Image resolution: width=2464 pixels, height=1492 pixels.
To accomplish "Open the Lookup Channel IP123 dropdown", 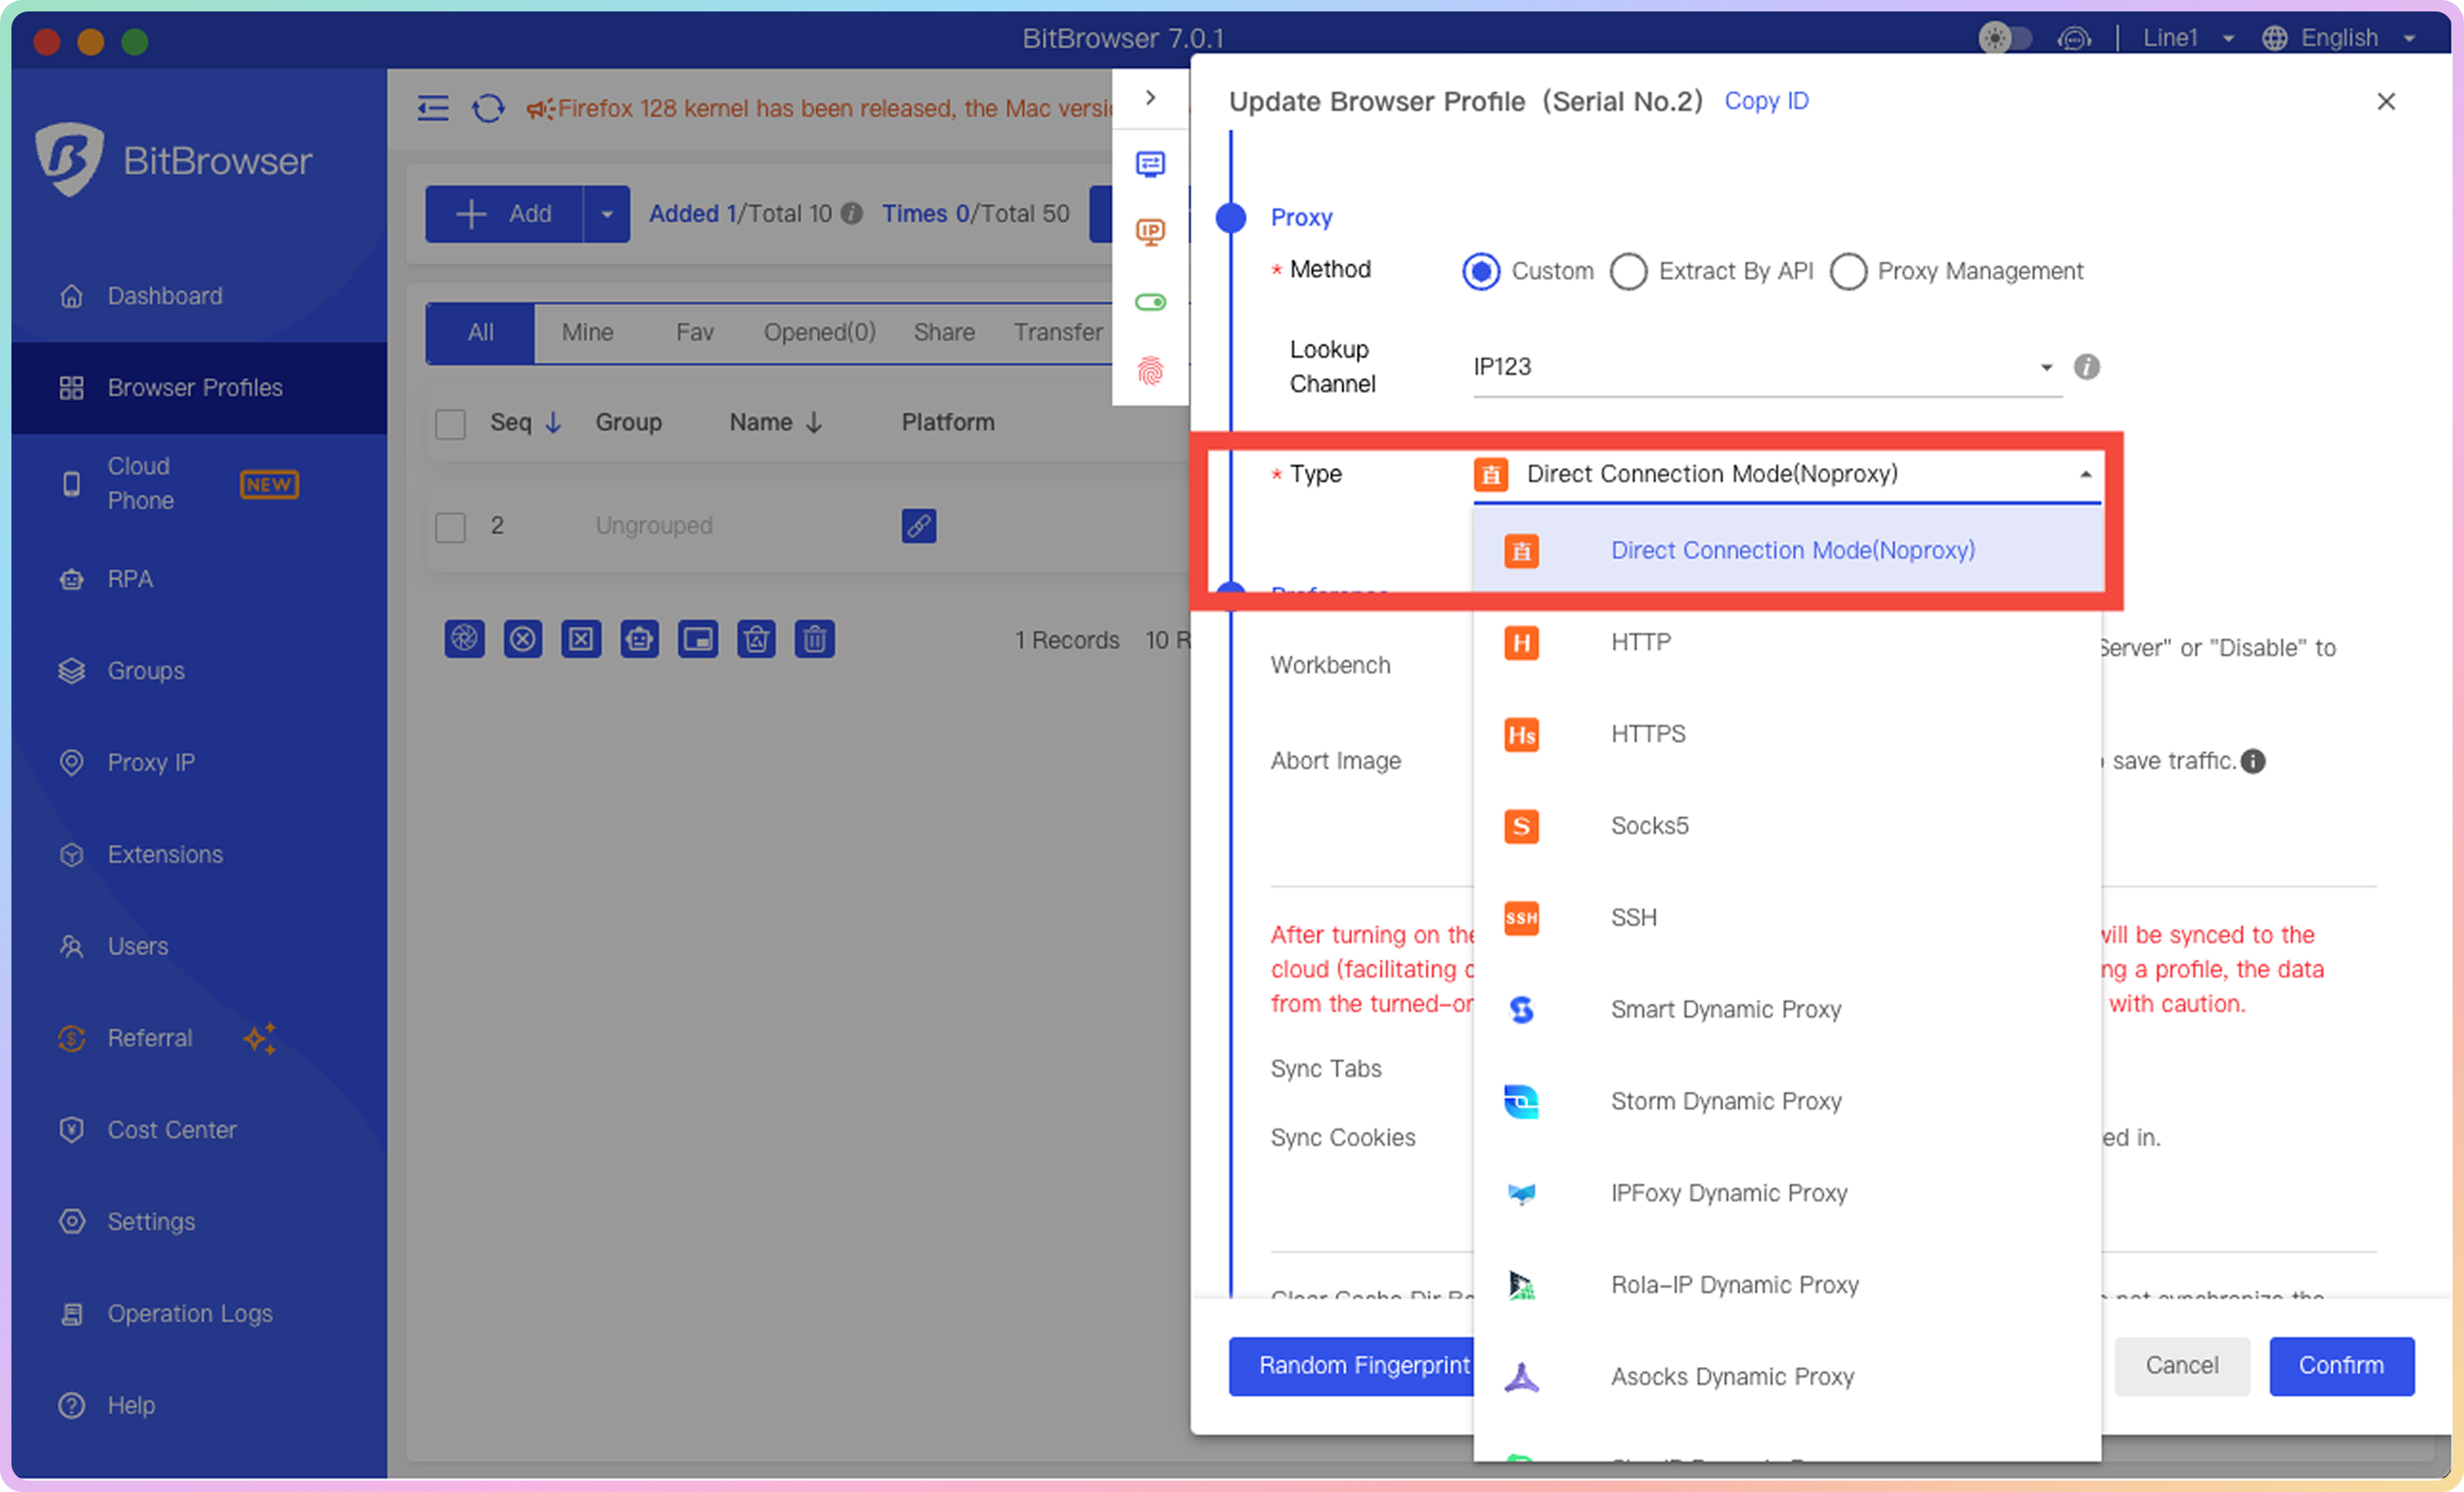I will coord(1765,367).
